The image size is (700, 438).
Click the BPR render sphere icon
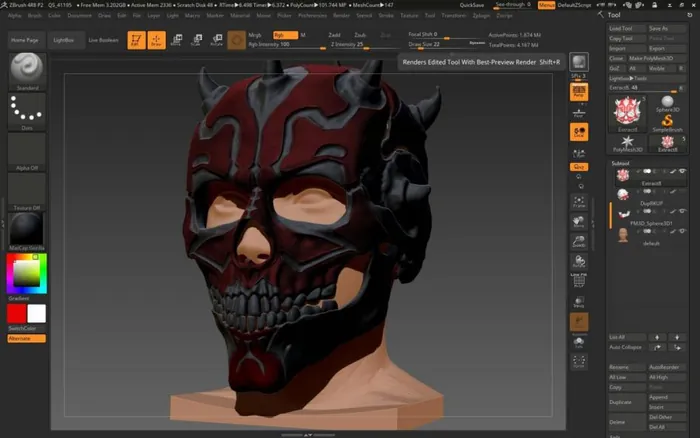pyautogui.click(x=578, y=64)
